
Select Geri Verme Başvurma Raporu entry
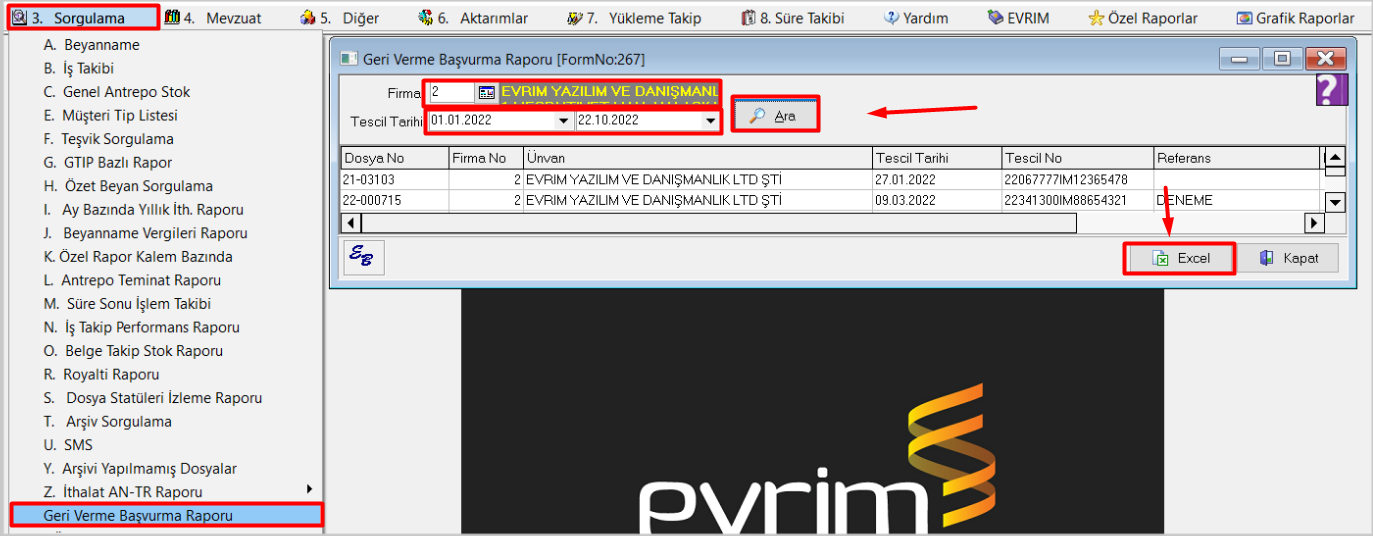click(166, 515)
